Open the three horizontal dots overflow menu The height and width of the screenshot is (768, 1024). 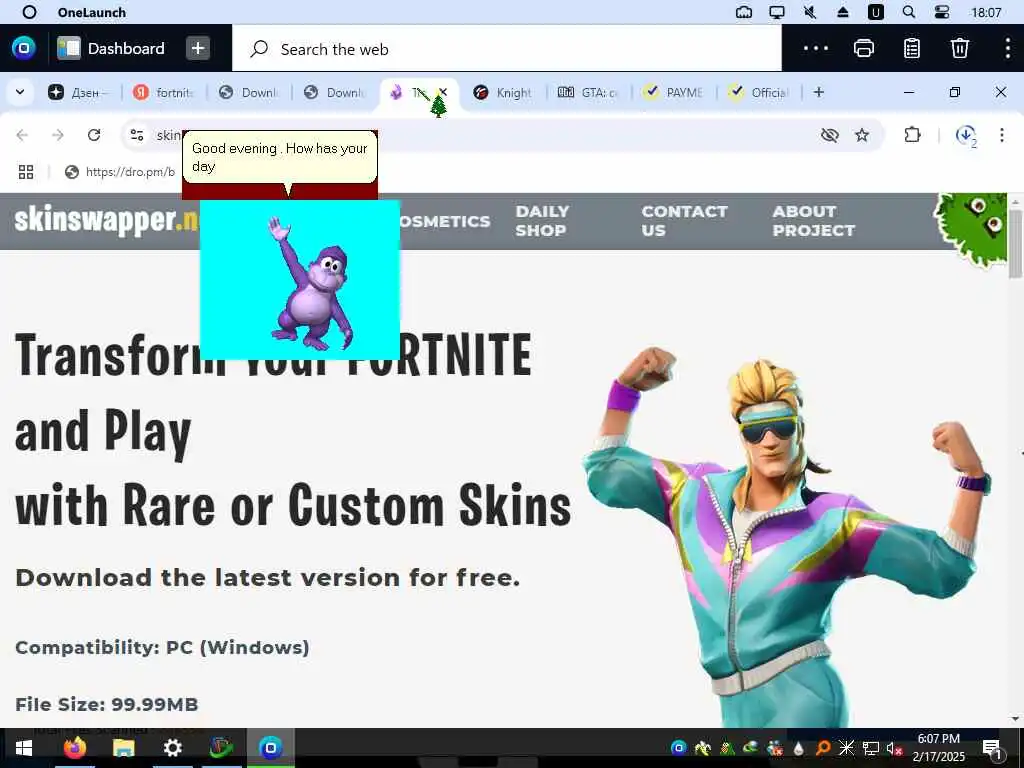(x=816, y=48)
